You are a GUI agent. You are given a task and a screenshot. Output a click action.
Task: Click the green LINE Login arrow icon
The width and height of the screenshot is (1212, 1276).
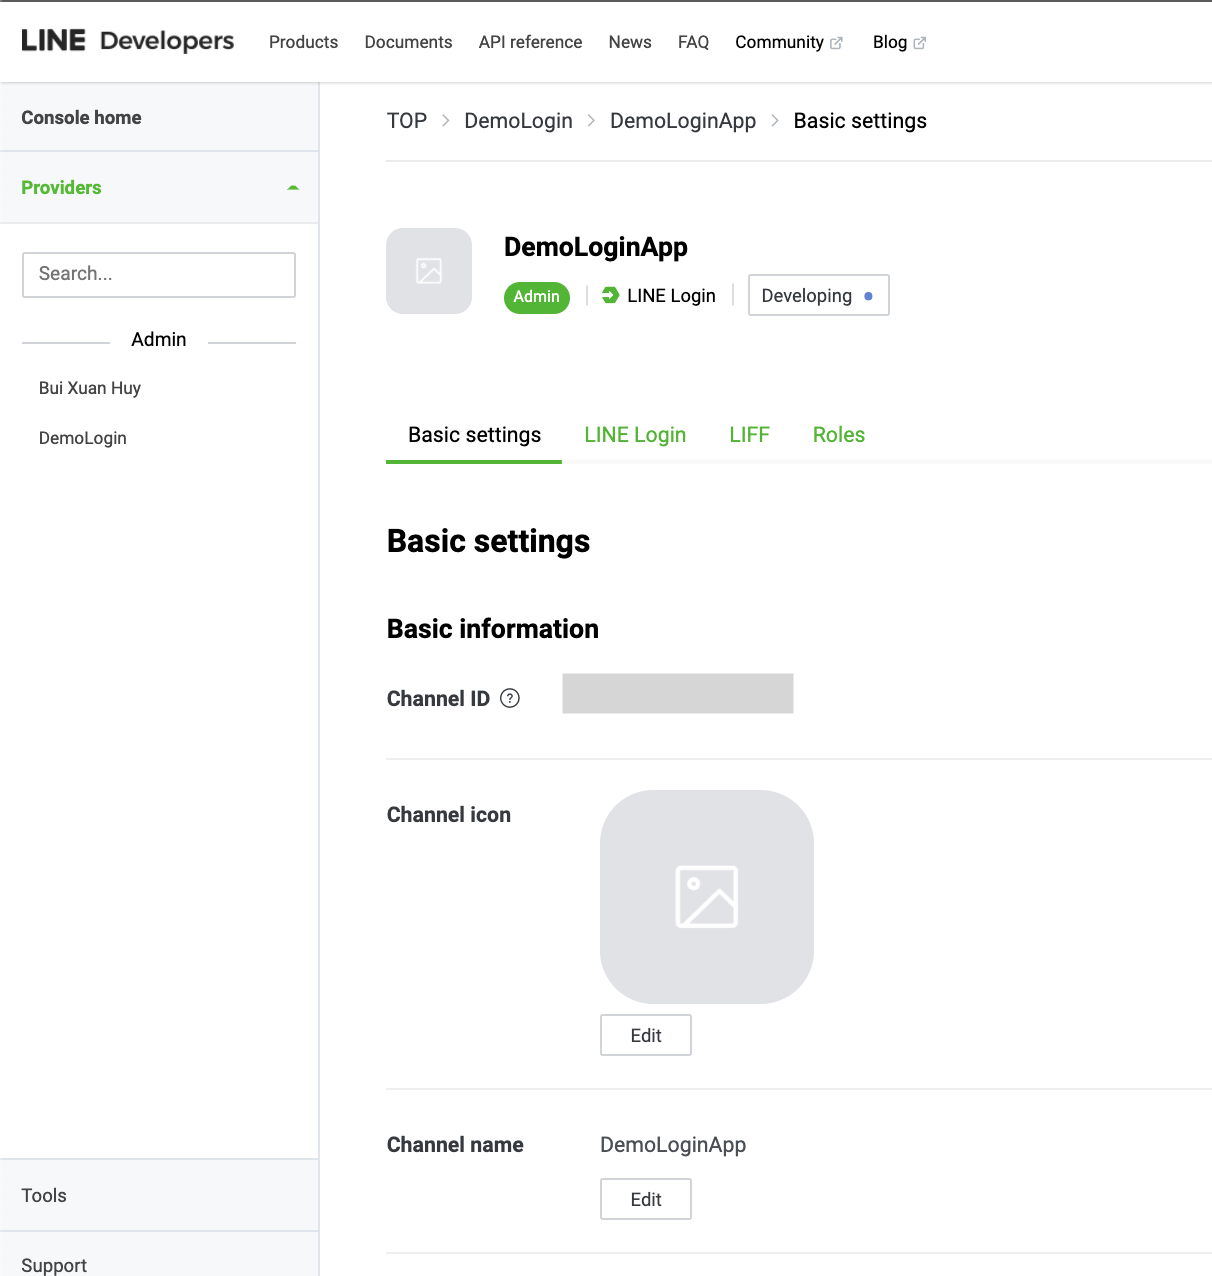[x=610, y=295]
